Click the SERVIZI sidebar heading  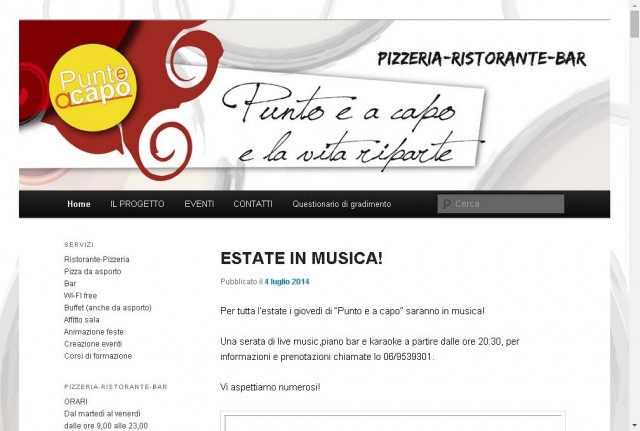79,244
